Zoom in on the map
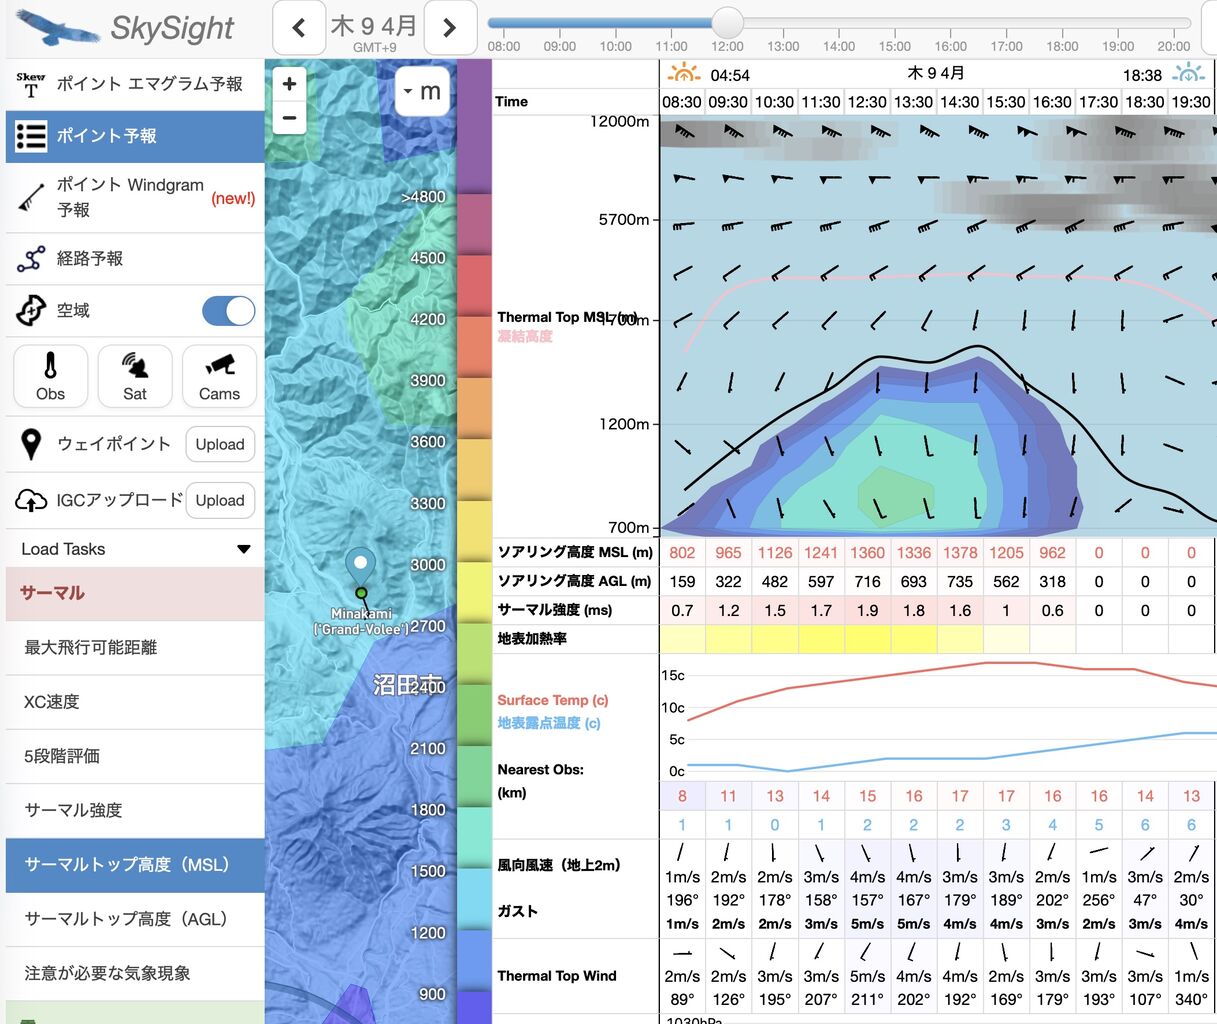The height and width of the screenshot is (1024, 1217). click(x=289, y=84)
